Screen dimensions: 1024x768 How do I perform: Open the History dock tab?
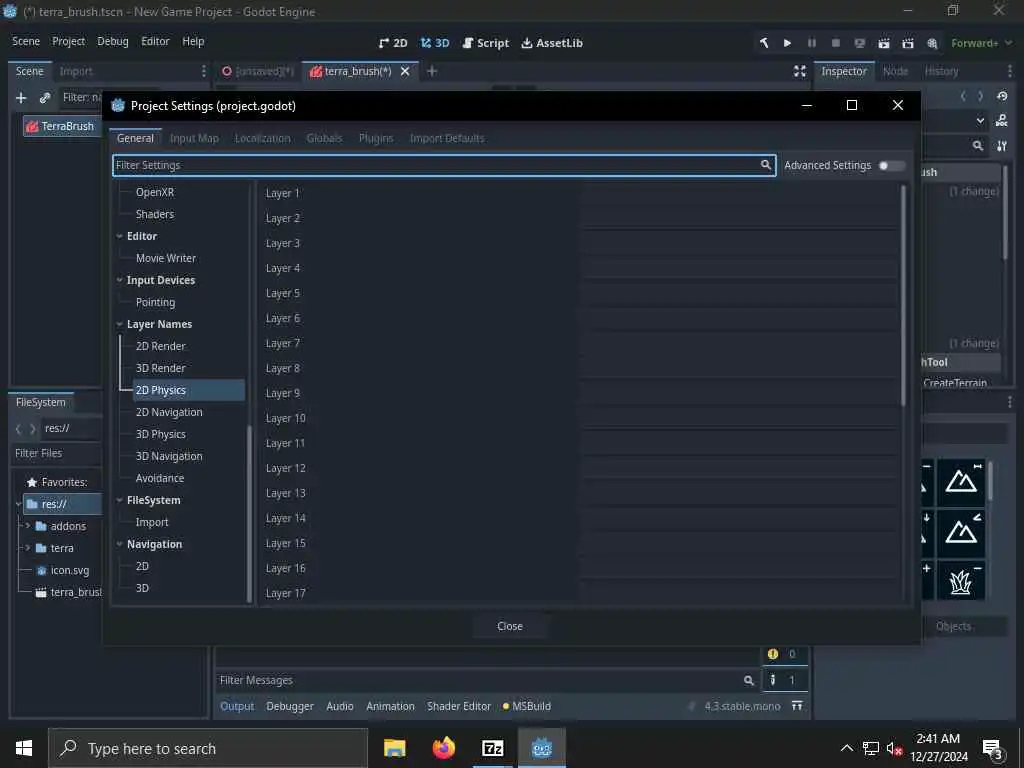941,71
